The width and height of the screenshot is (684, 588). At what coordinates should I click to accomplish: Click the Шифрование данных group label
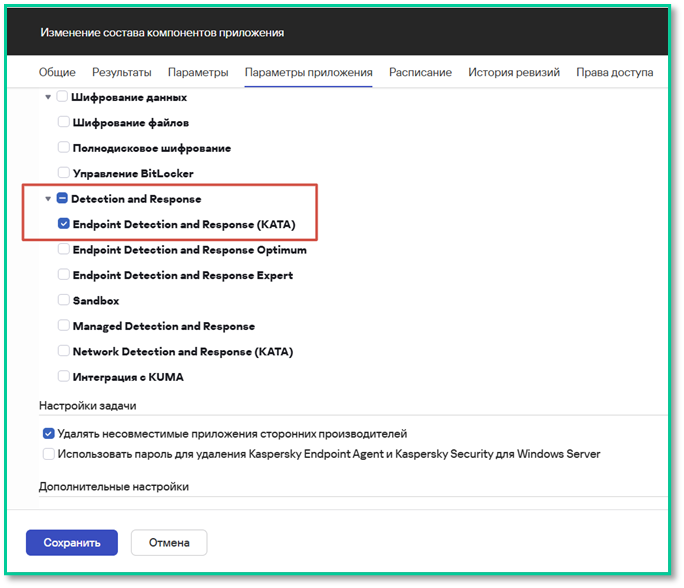(129, 97)
